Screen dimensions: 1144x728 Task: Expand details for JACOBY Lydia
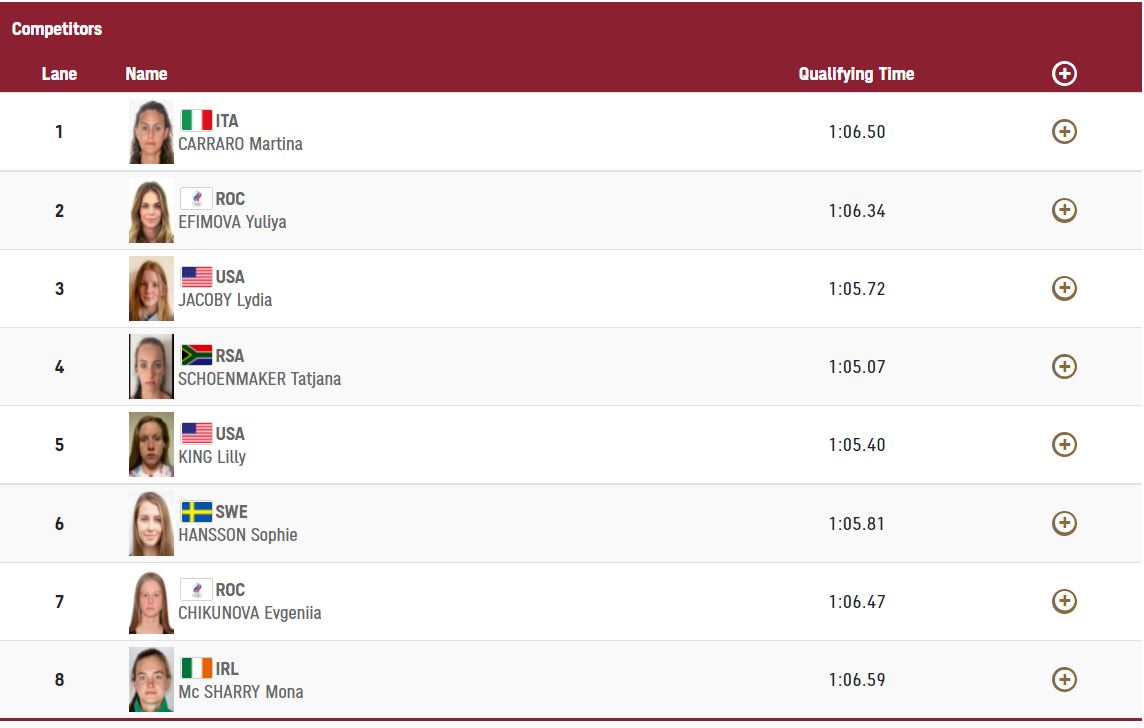point(1064,288)
